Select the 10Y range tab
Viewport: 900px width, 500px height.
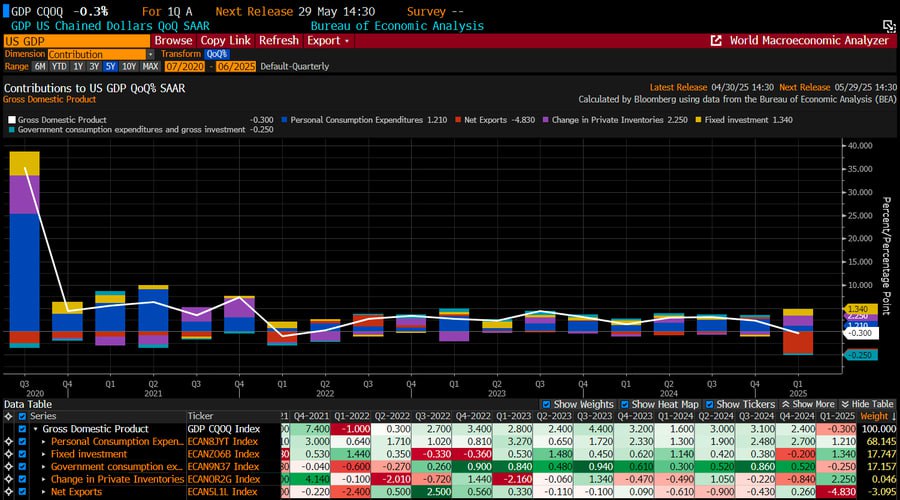[128, 66]
